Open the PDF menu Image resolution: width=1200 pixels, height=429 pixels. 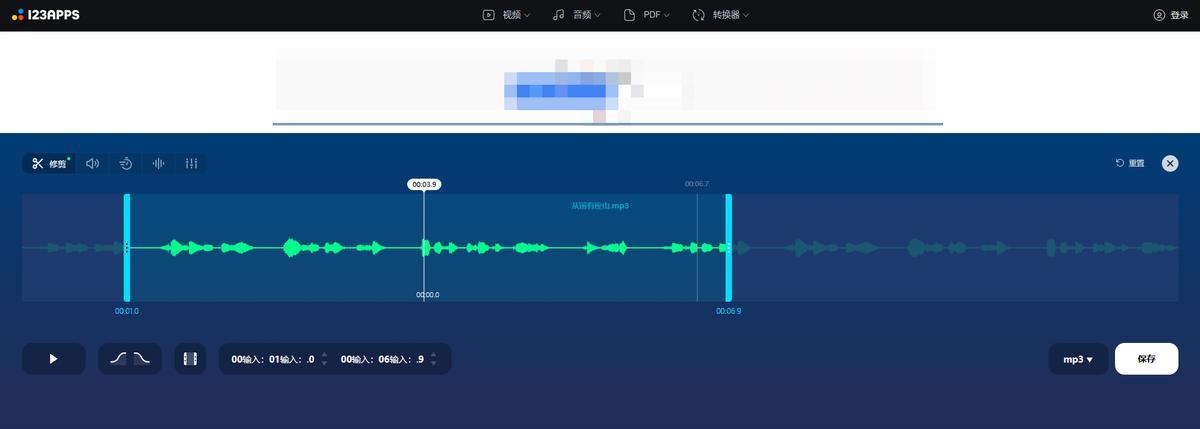coord(646,15)
